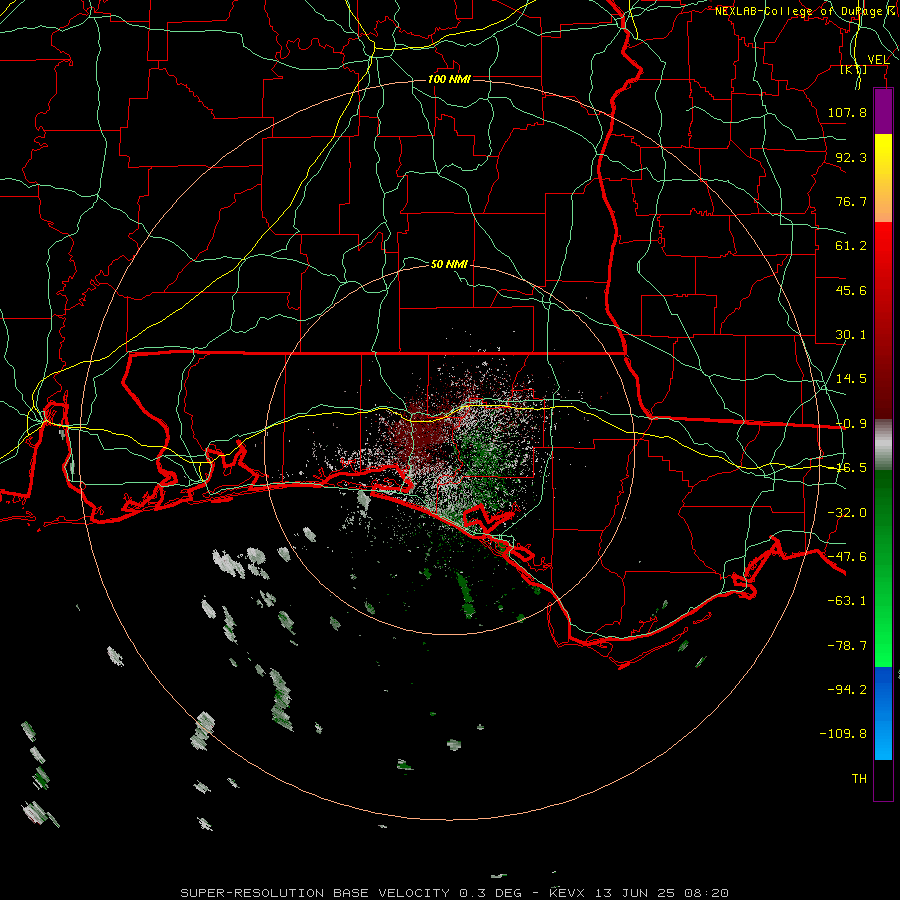Viewport: 900px width, 900px height.
Task: Select the 107.8 value on the velocity scale
Action: click(847, 112)
